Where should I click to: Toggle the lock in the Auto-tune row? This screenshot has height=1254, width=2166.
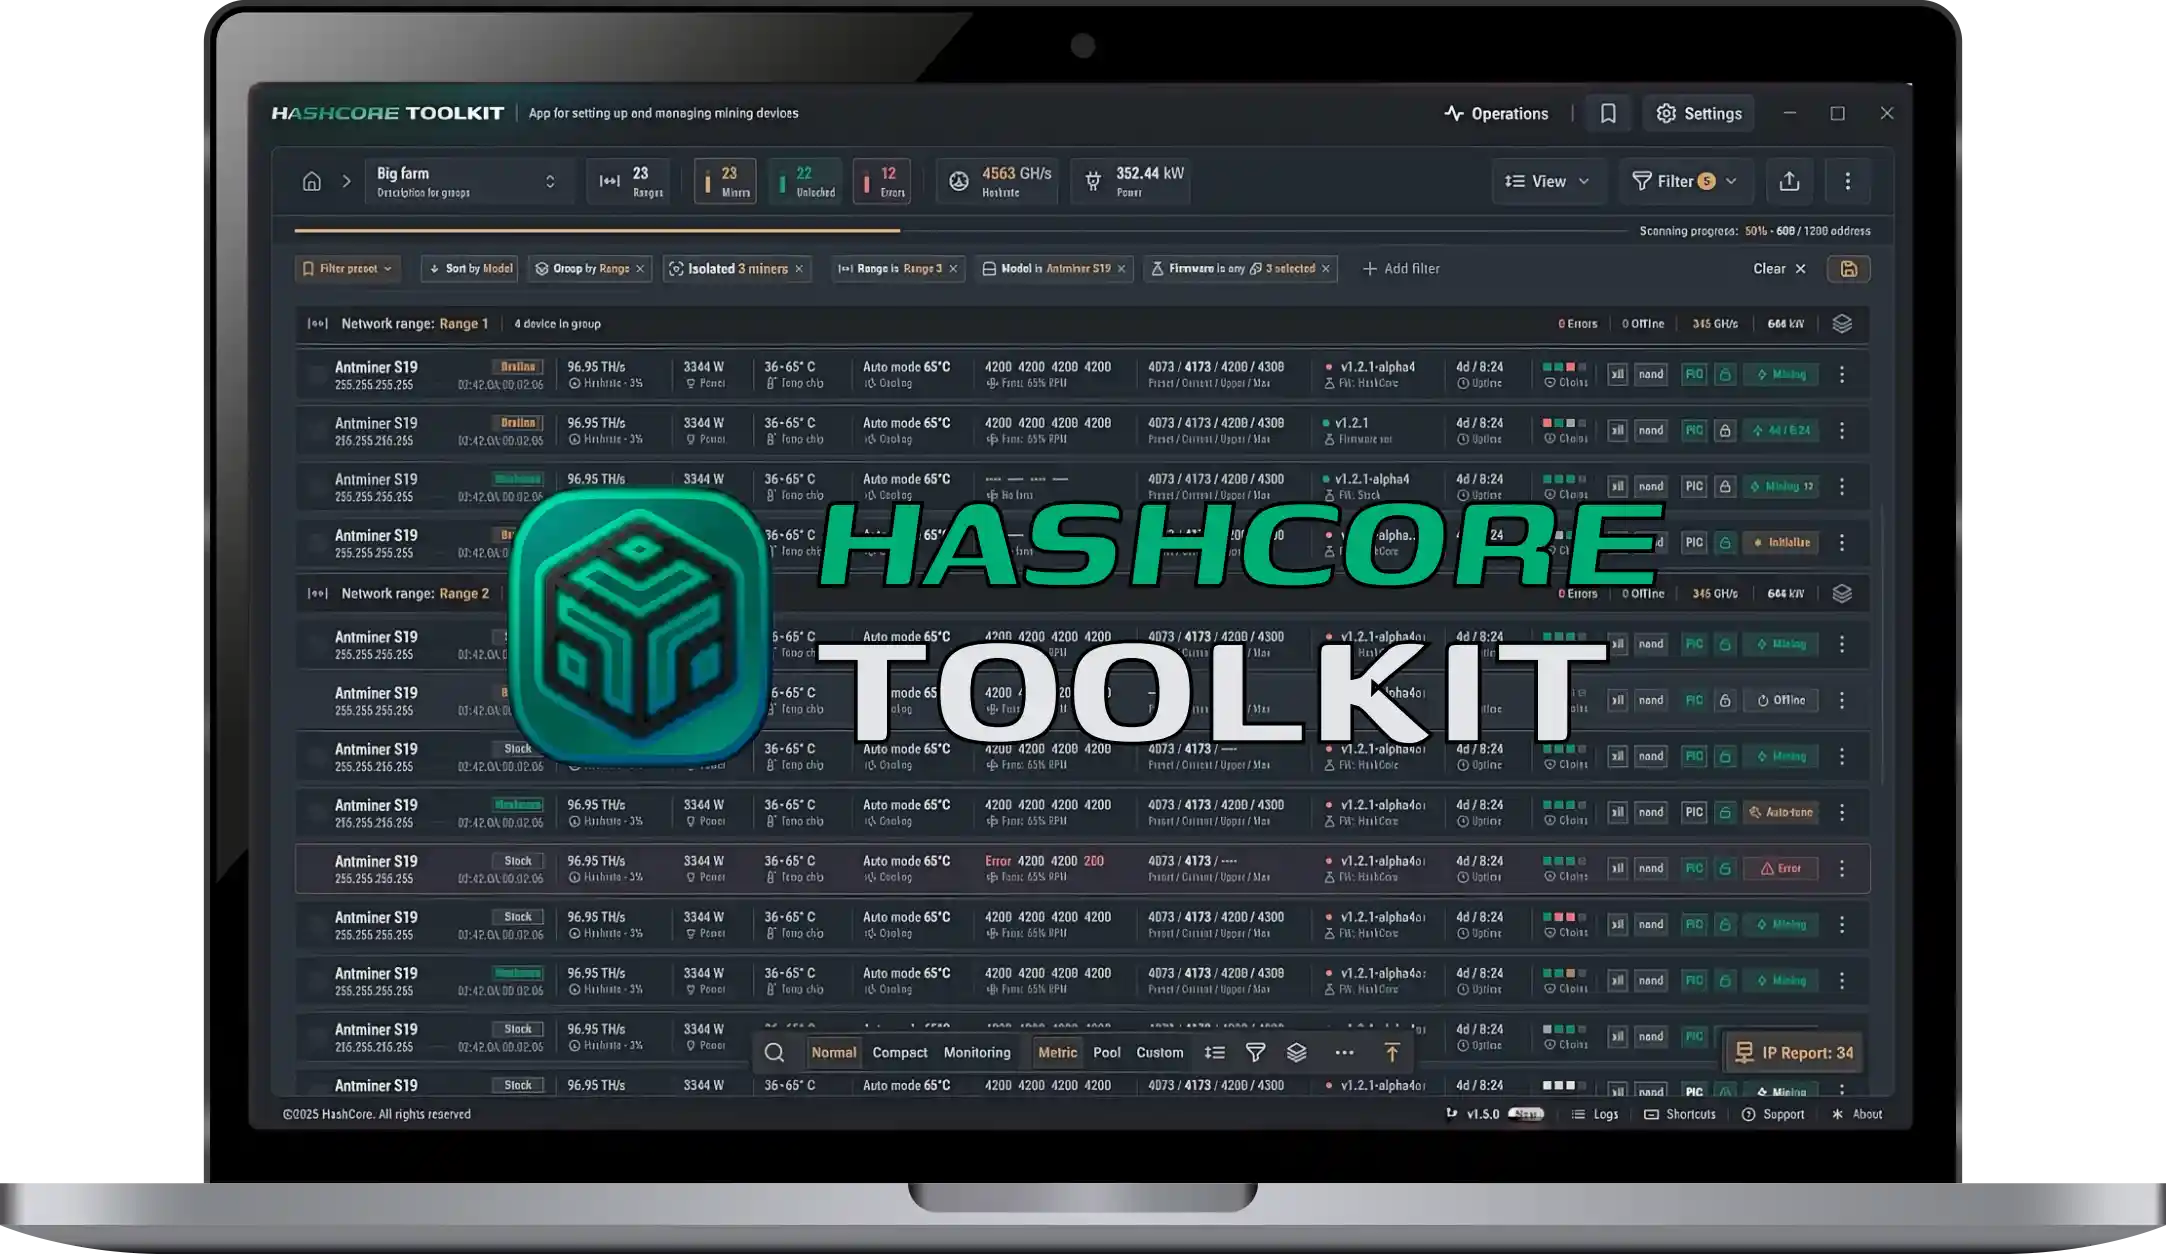1725,812
